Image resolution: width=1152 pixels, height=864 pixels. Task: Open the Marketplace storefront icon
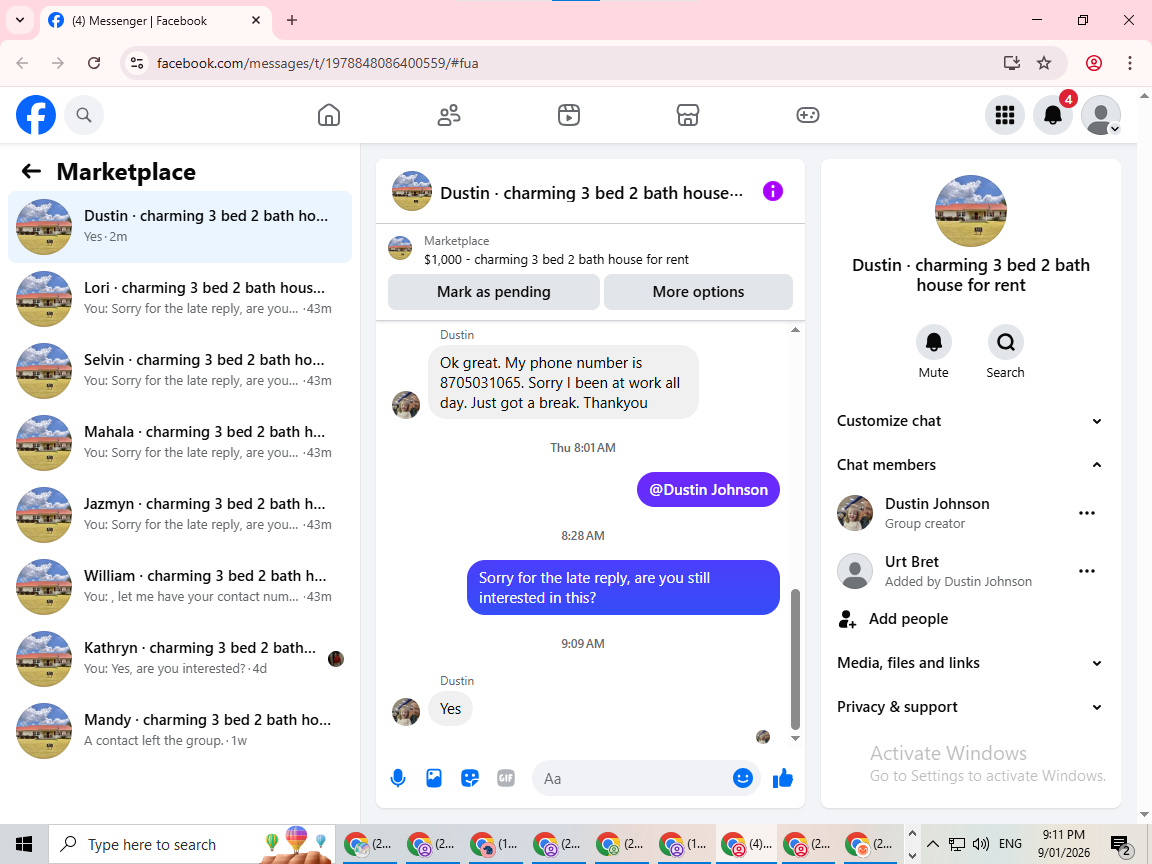point(688,115)
